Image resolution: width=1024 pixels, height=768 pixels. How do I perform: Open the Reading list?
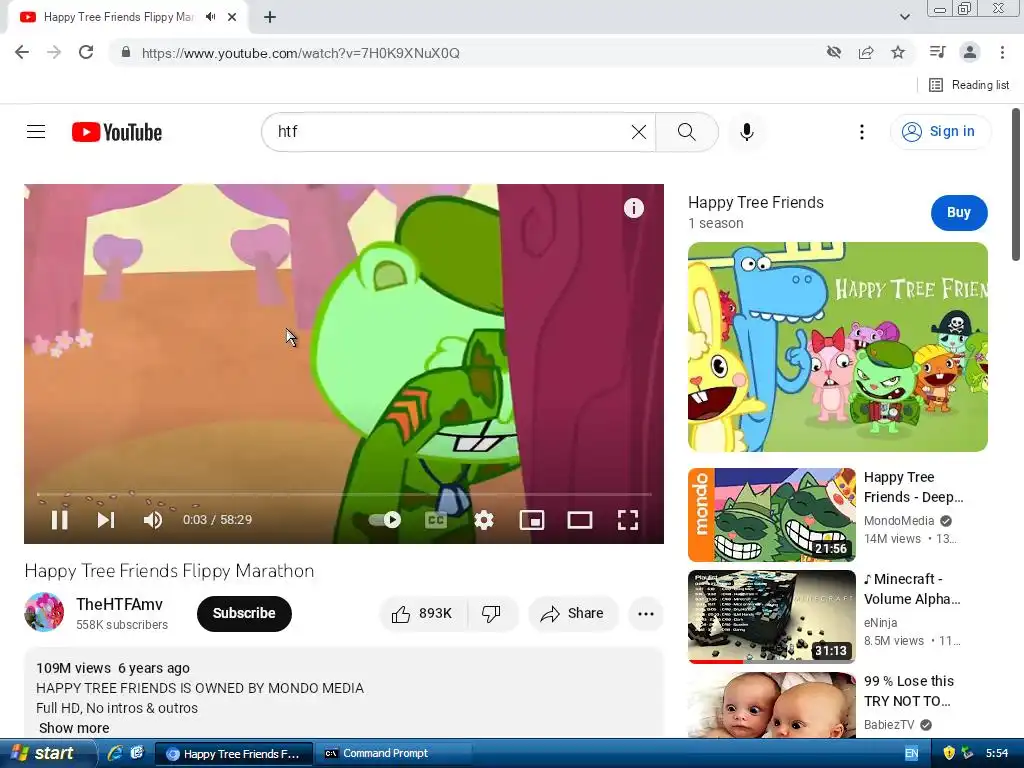(x=969, y=85)
